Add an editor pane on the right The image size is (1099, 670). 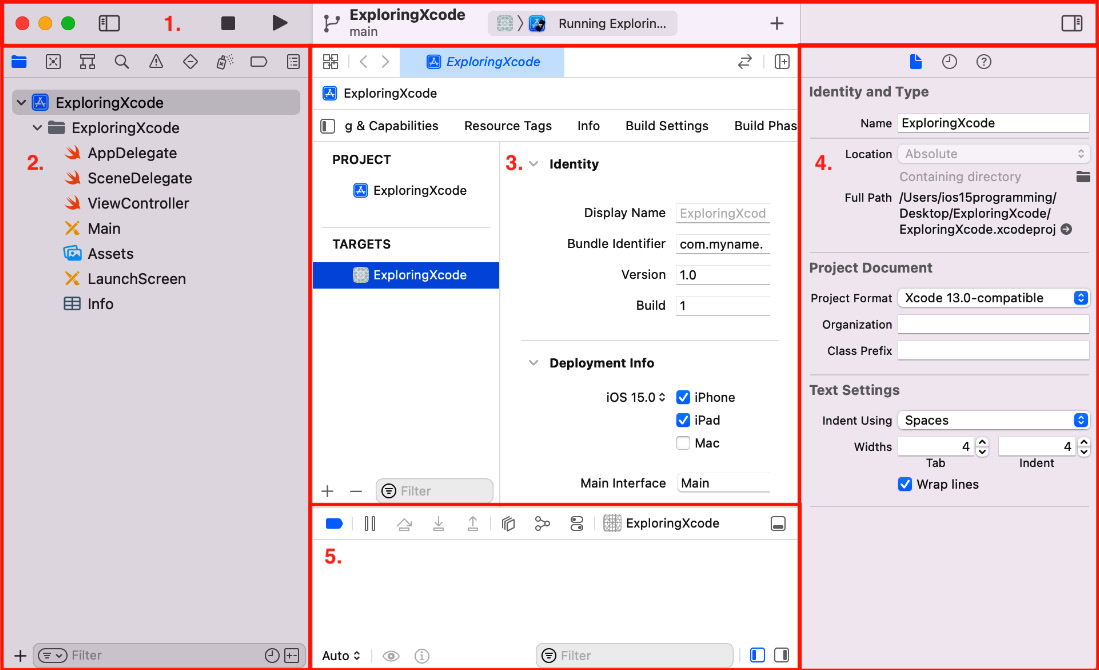782,62
